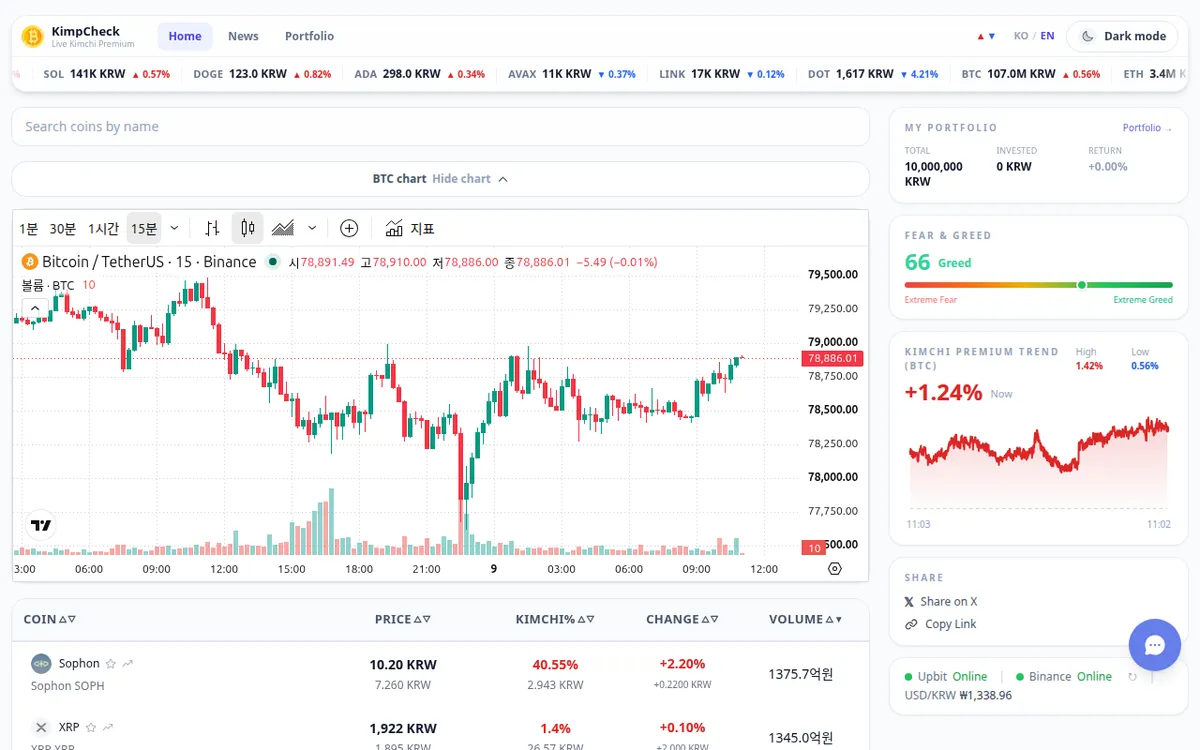
Task: Select the candlestick chart style icon
Action: click(247, 228)
